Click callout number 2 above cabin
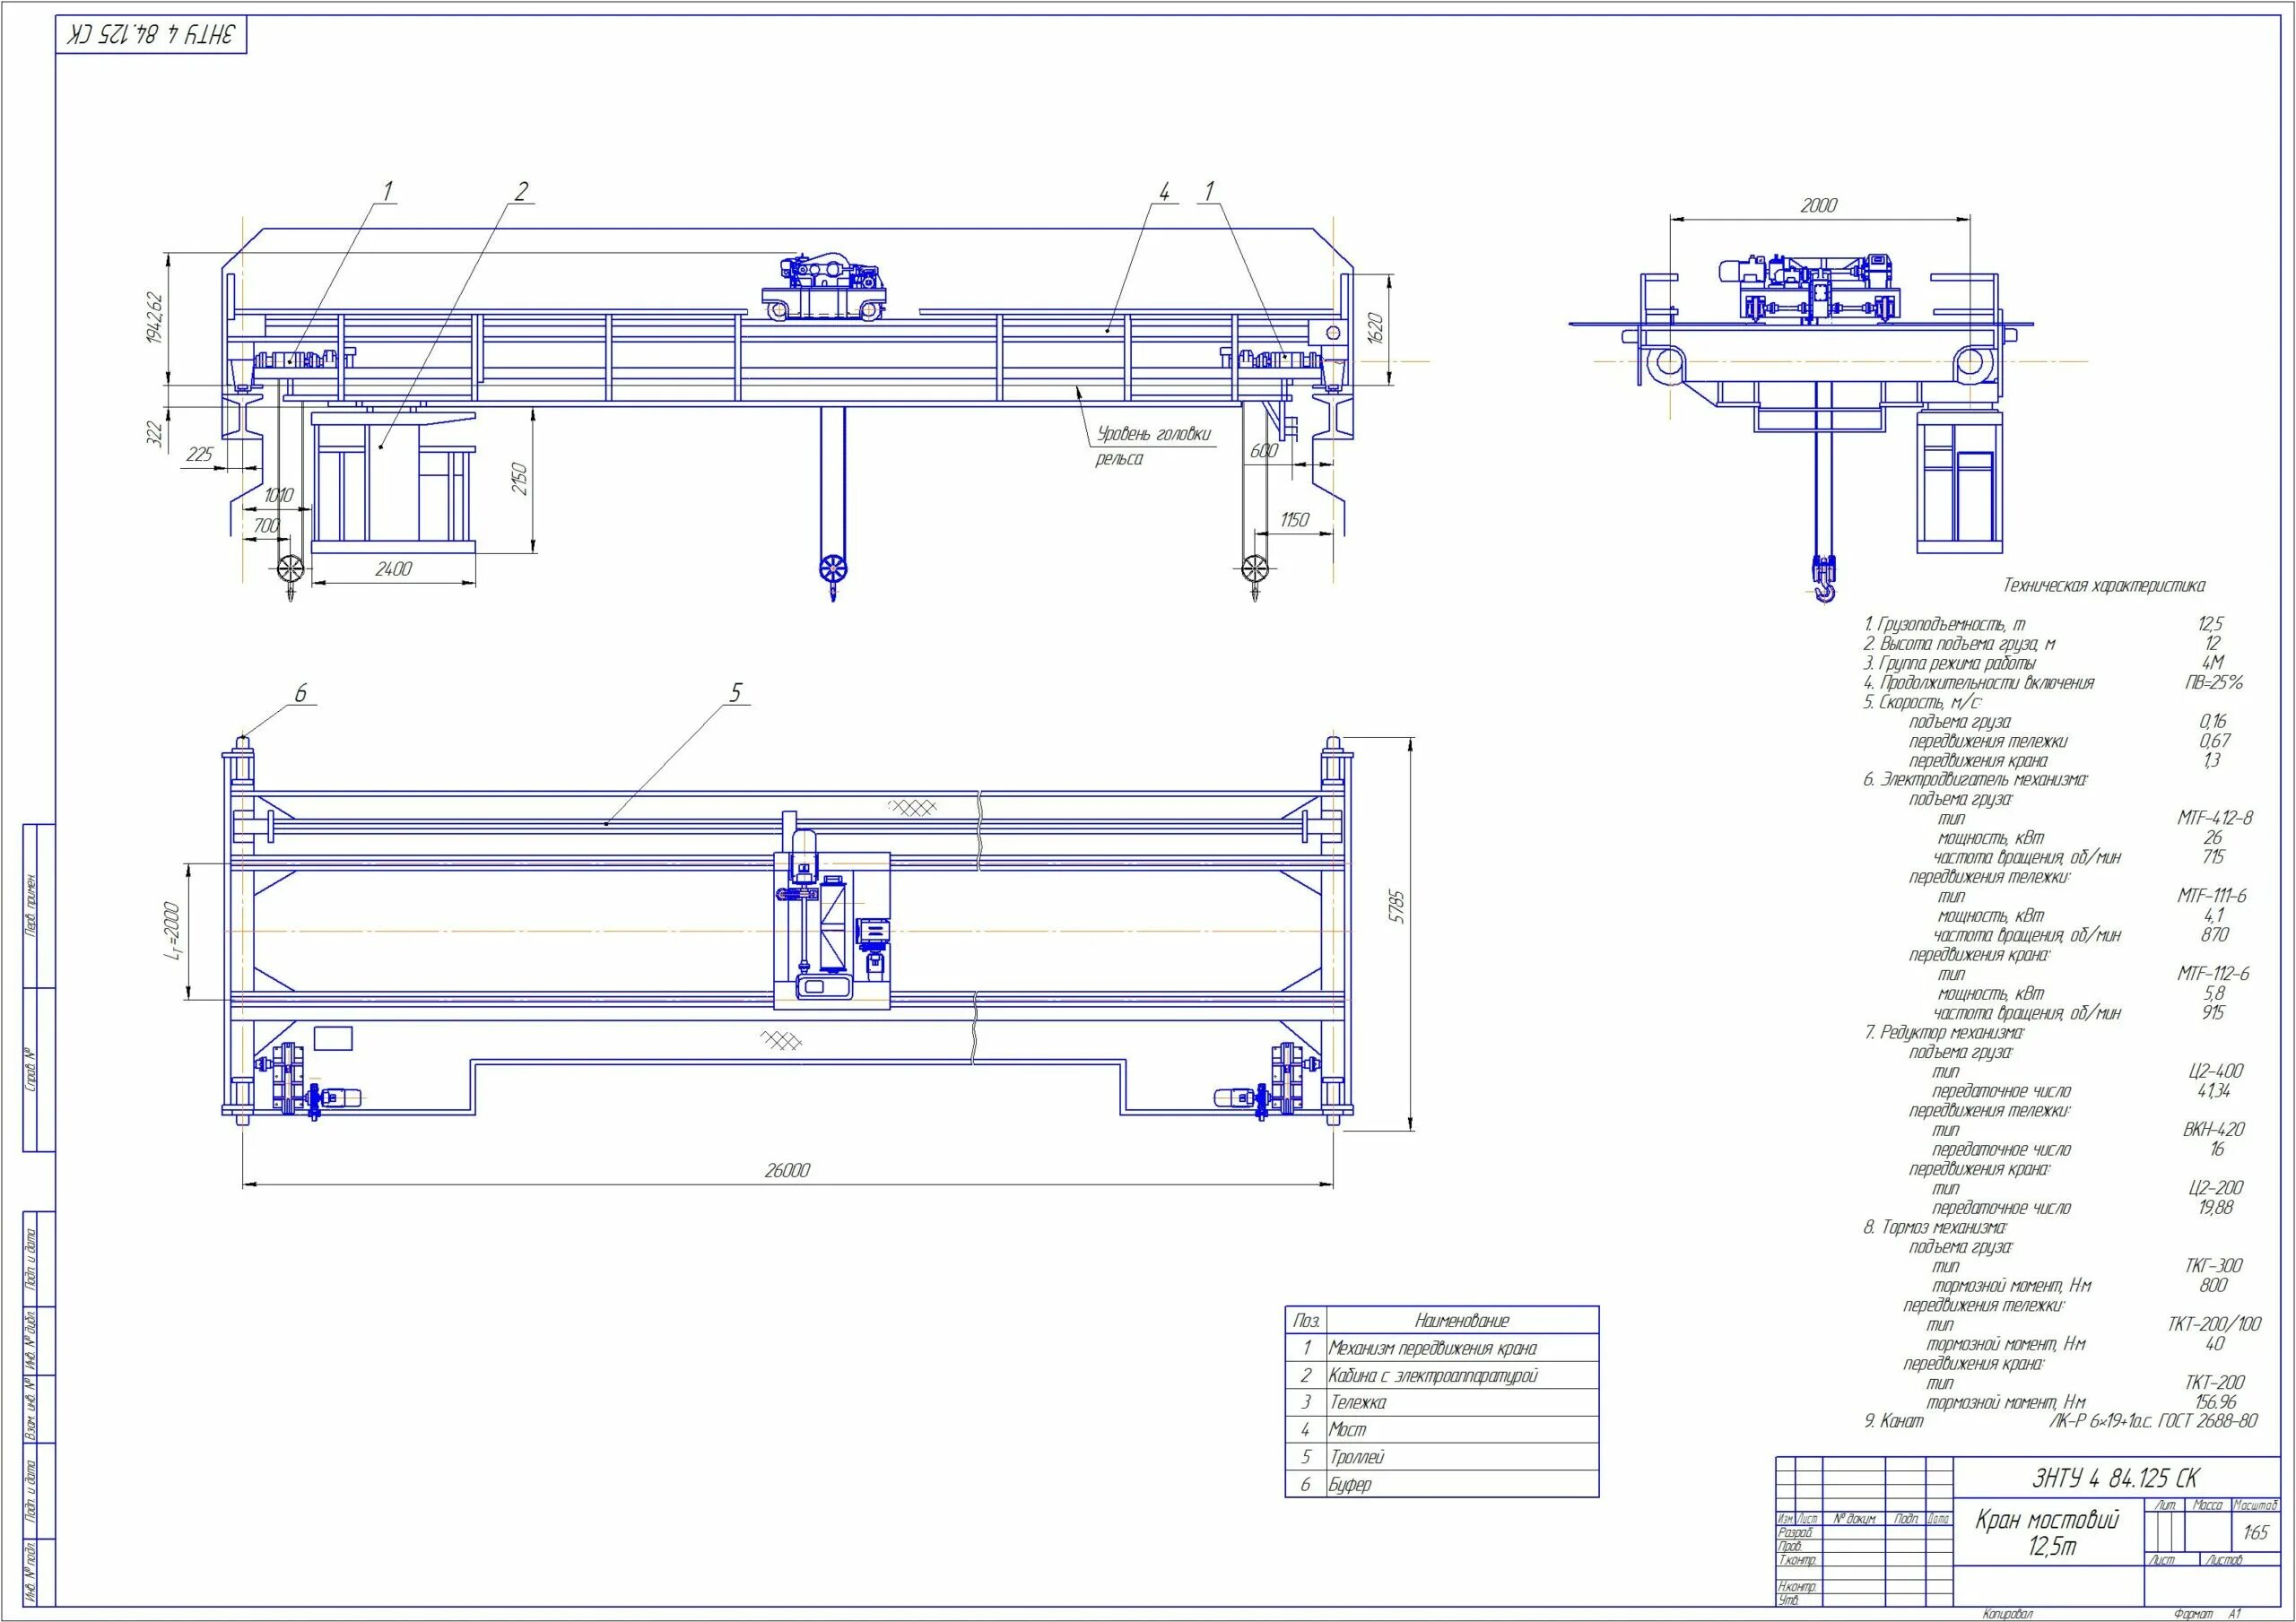 [521, 191]
